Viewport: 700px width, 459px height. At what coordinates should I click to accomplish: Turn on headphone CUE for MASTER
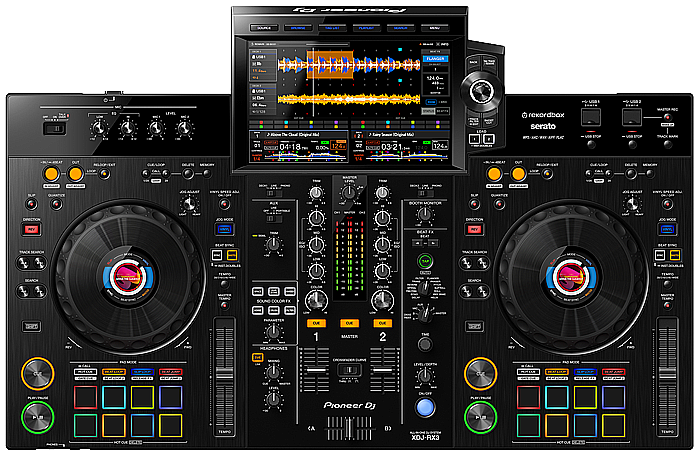tap(350, 323)
